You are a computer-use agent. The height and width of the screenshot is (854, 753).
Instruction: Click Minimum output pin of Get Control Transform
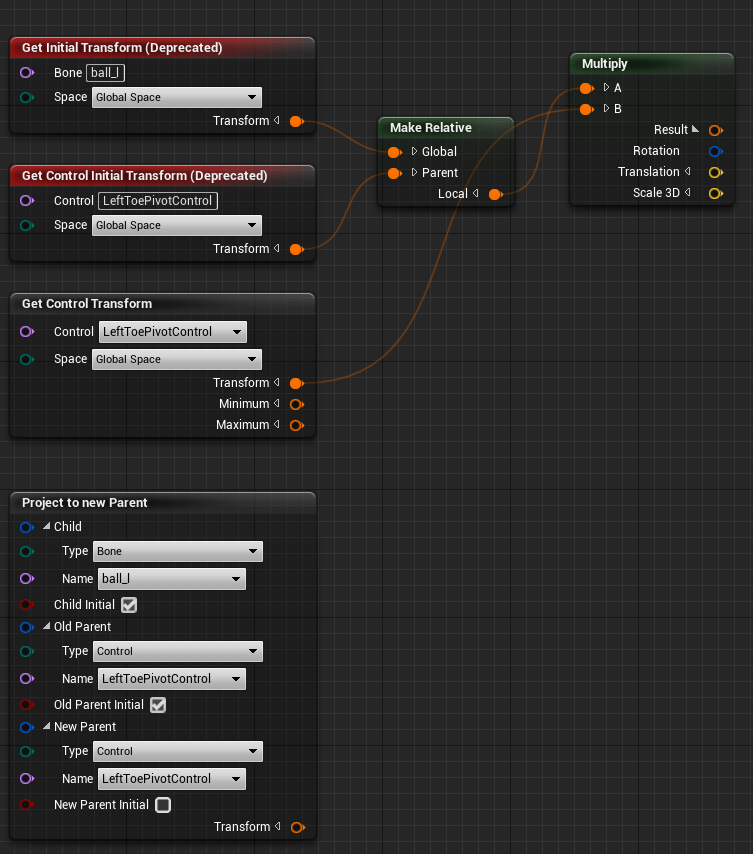click(x=297, y=404)
